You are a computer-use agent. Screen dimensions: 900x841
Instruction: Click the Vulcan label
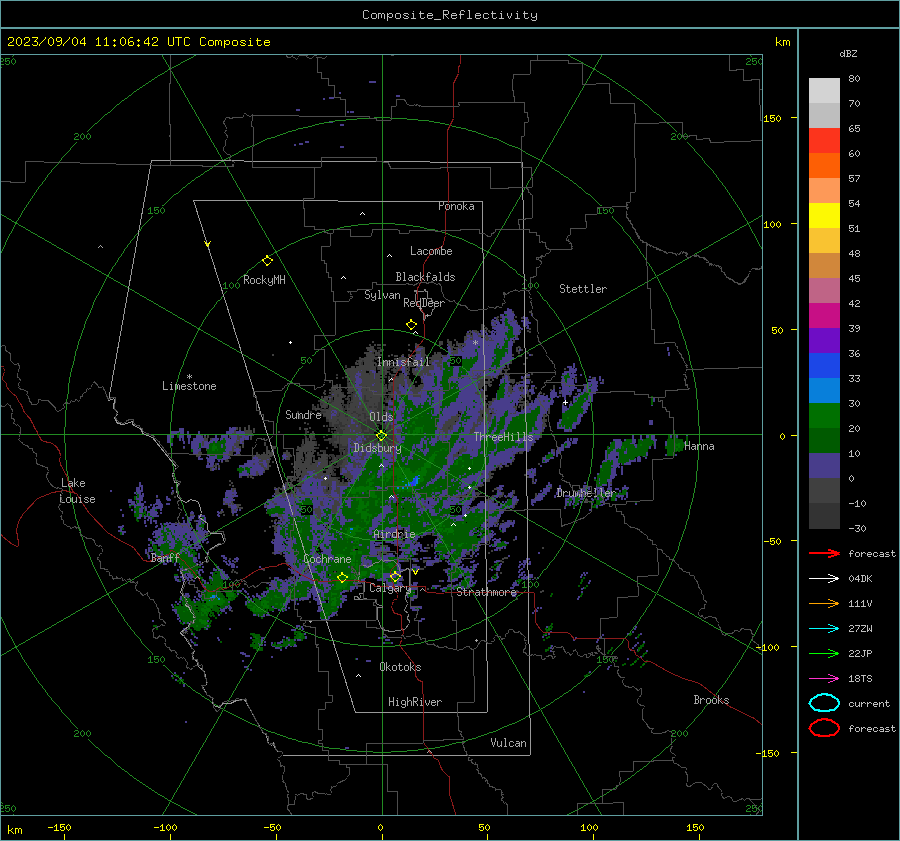[x=509, y=743]
